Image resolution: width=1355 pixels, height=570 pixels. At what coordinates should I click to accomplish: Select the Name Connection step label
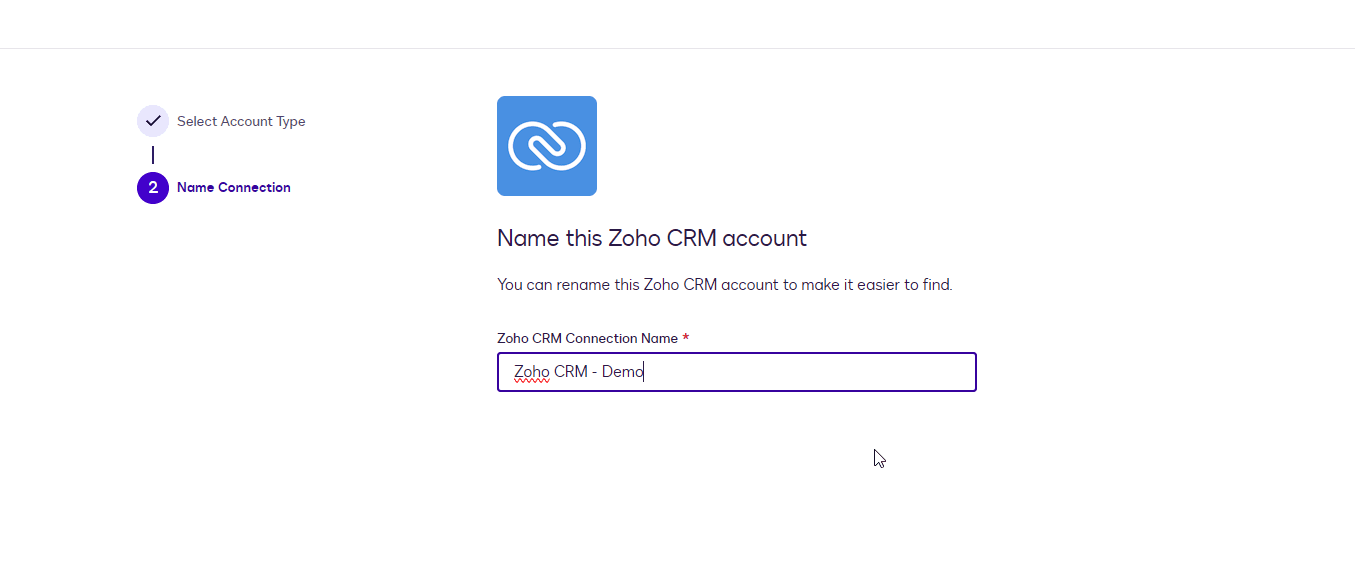click(x=234, y=187)
